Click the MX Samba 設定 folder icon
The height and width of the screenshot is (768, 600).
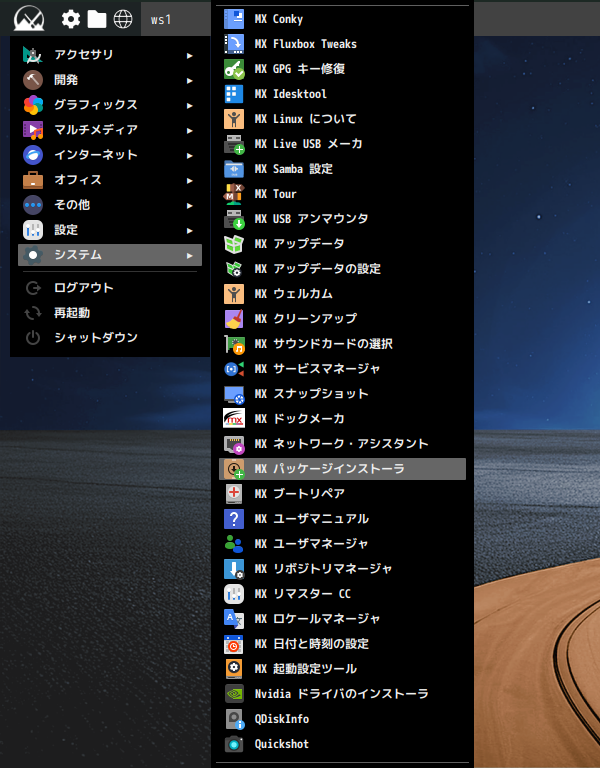point(234,169)
